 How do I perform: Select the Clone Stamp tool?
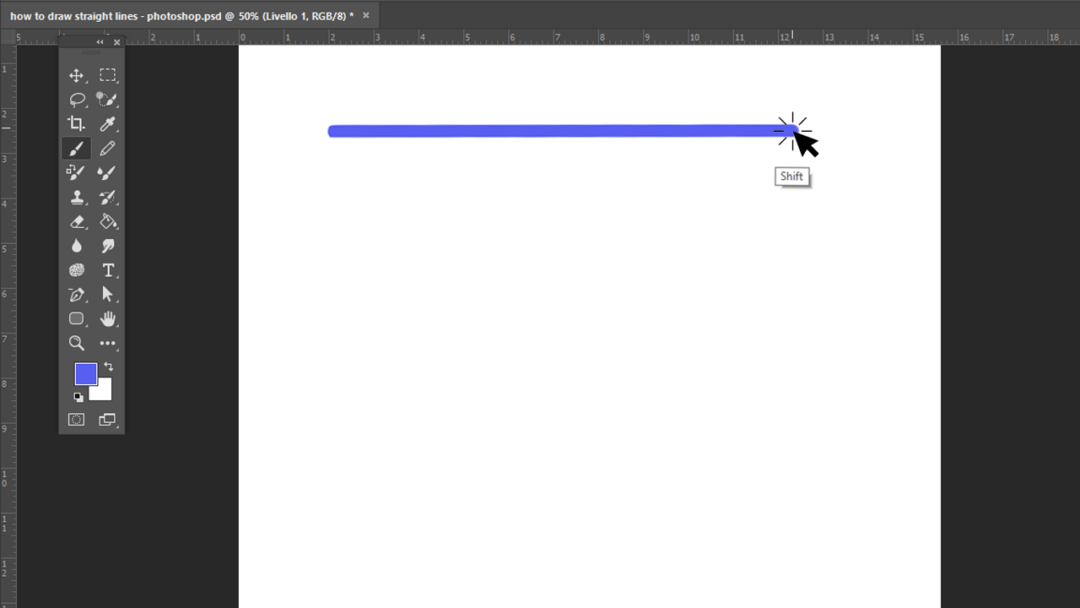77,196
